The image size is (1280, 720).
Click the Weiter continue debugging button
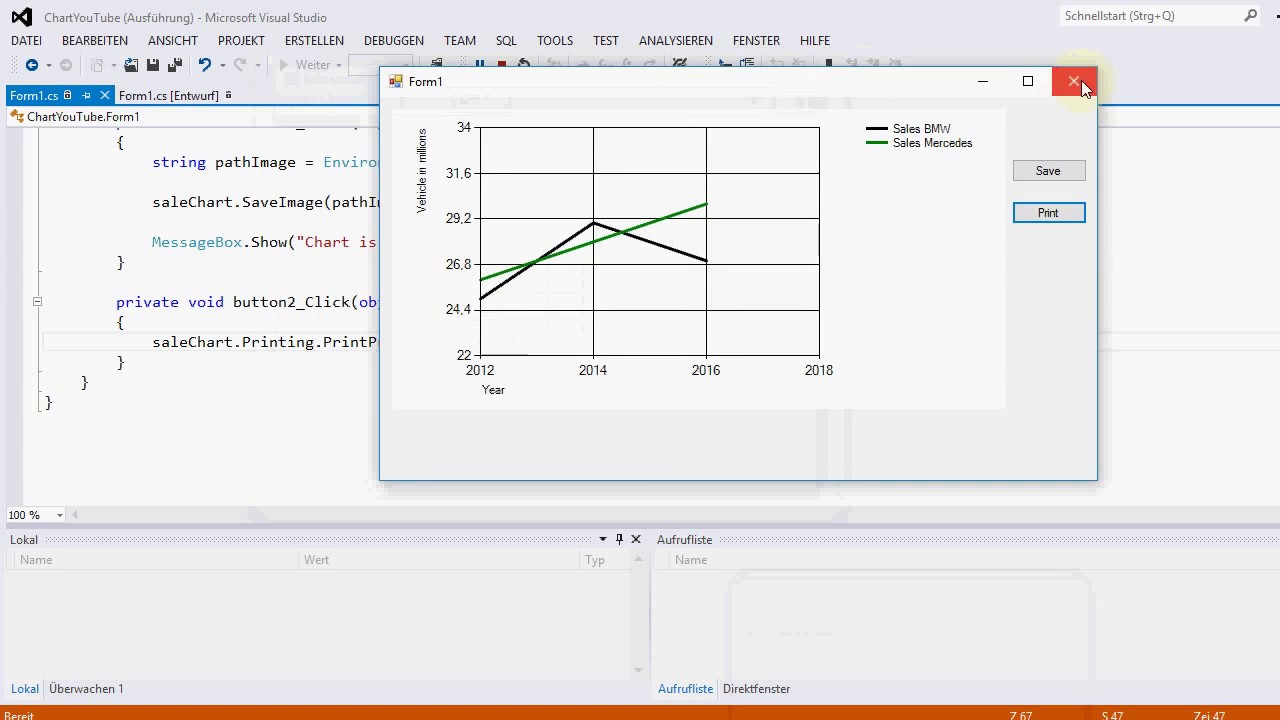[304, 65]
